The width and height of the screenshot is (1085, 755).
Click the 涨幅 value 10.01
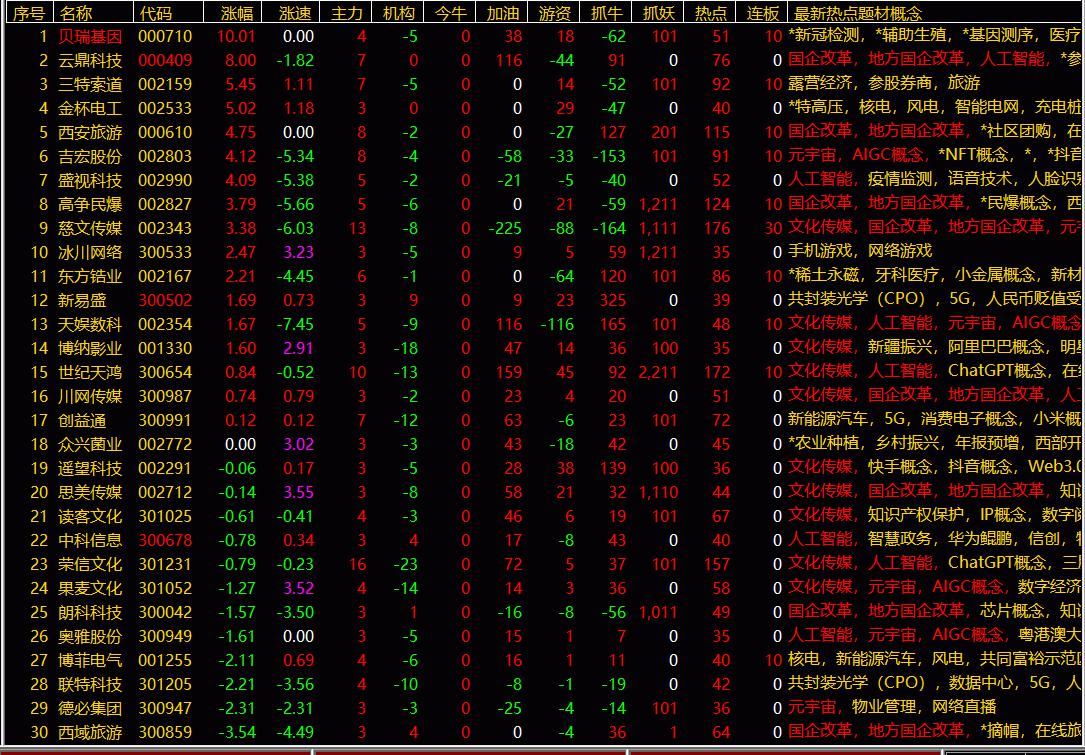237,37
